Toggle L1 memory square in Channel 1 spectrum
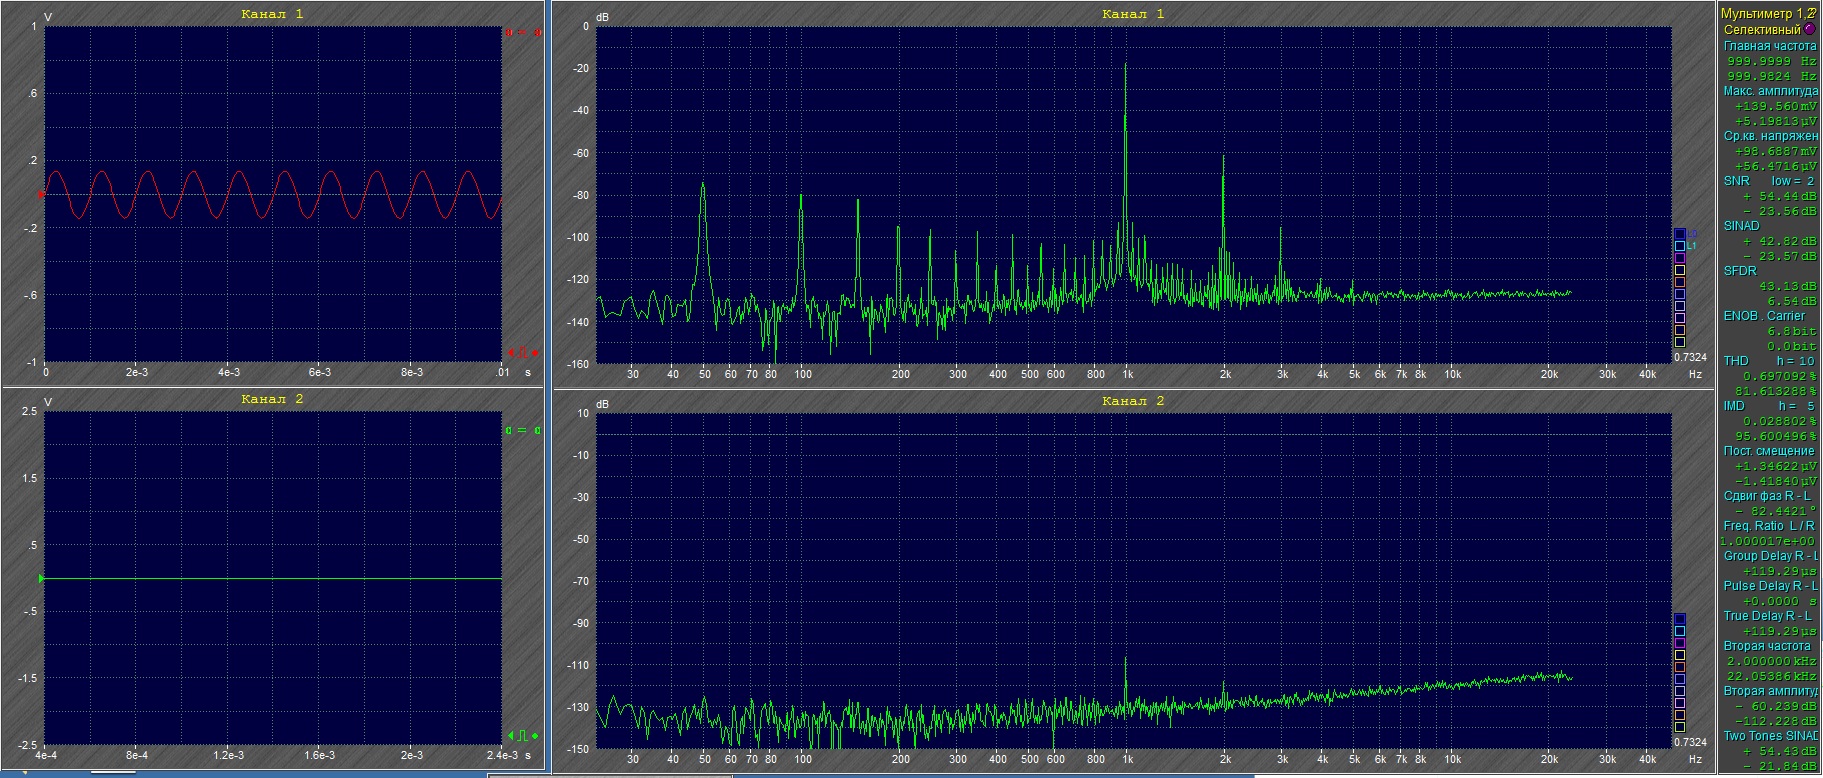 tap(1680, 246)
